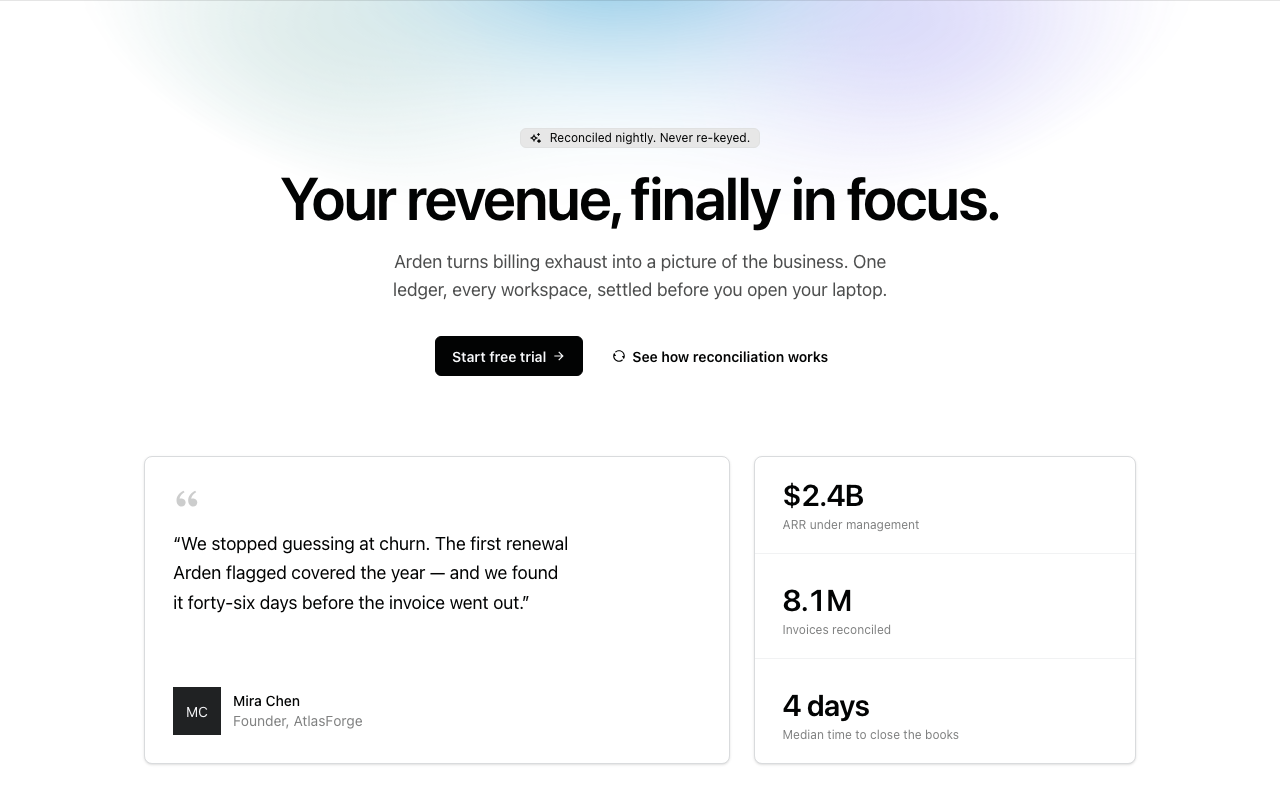The height and width of the screenshot is (800, 1280).
Task: Click the MC avatar square
Action: pyautogui.click(x=197, y=711)
